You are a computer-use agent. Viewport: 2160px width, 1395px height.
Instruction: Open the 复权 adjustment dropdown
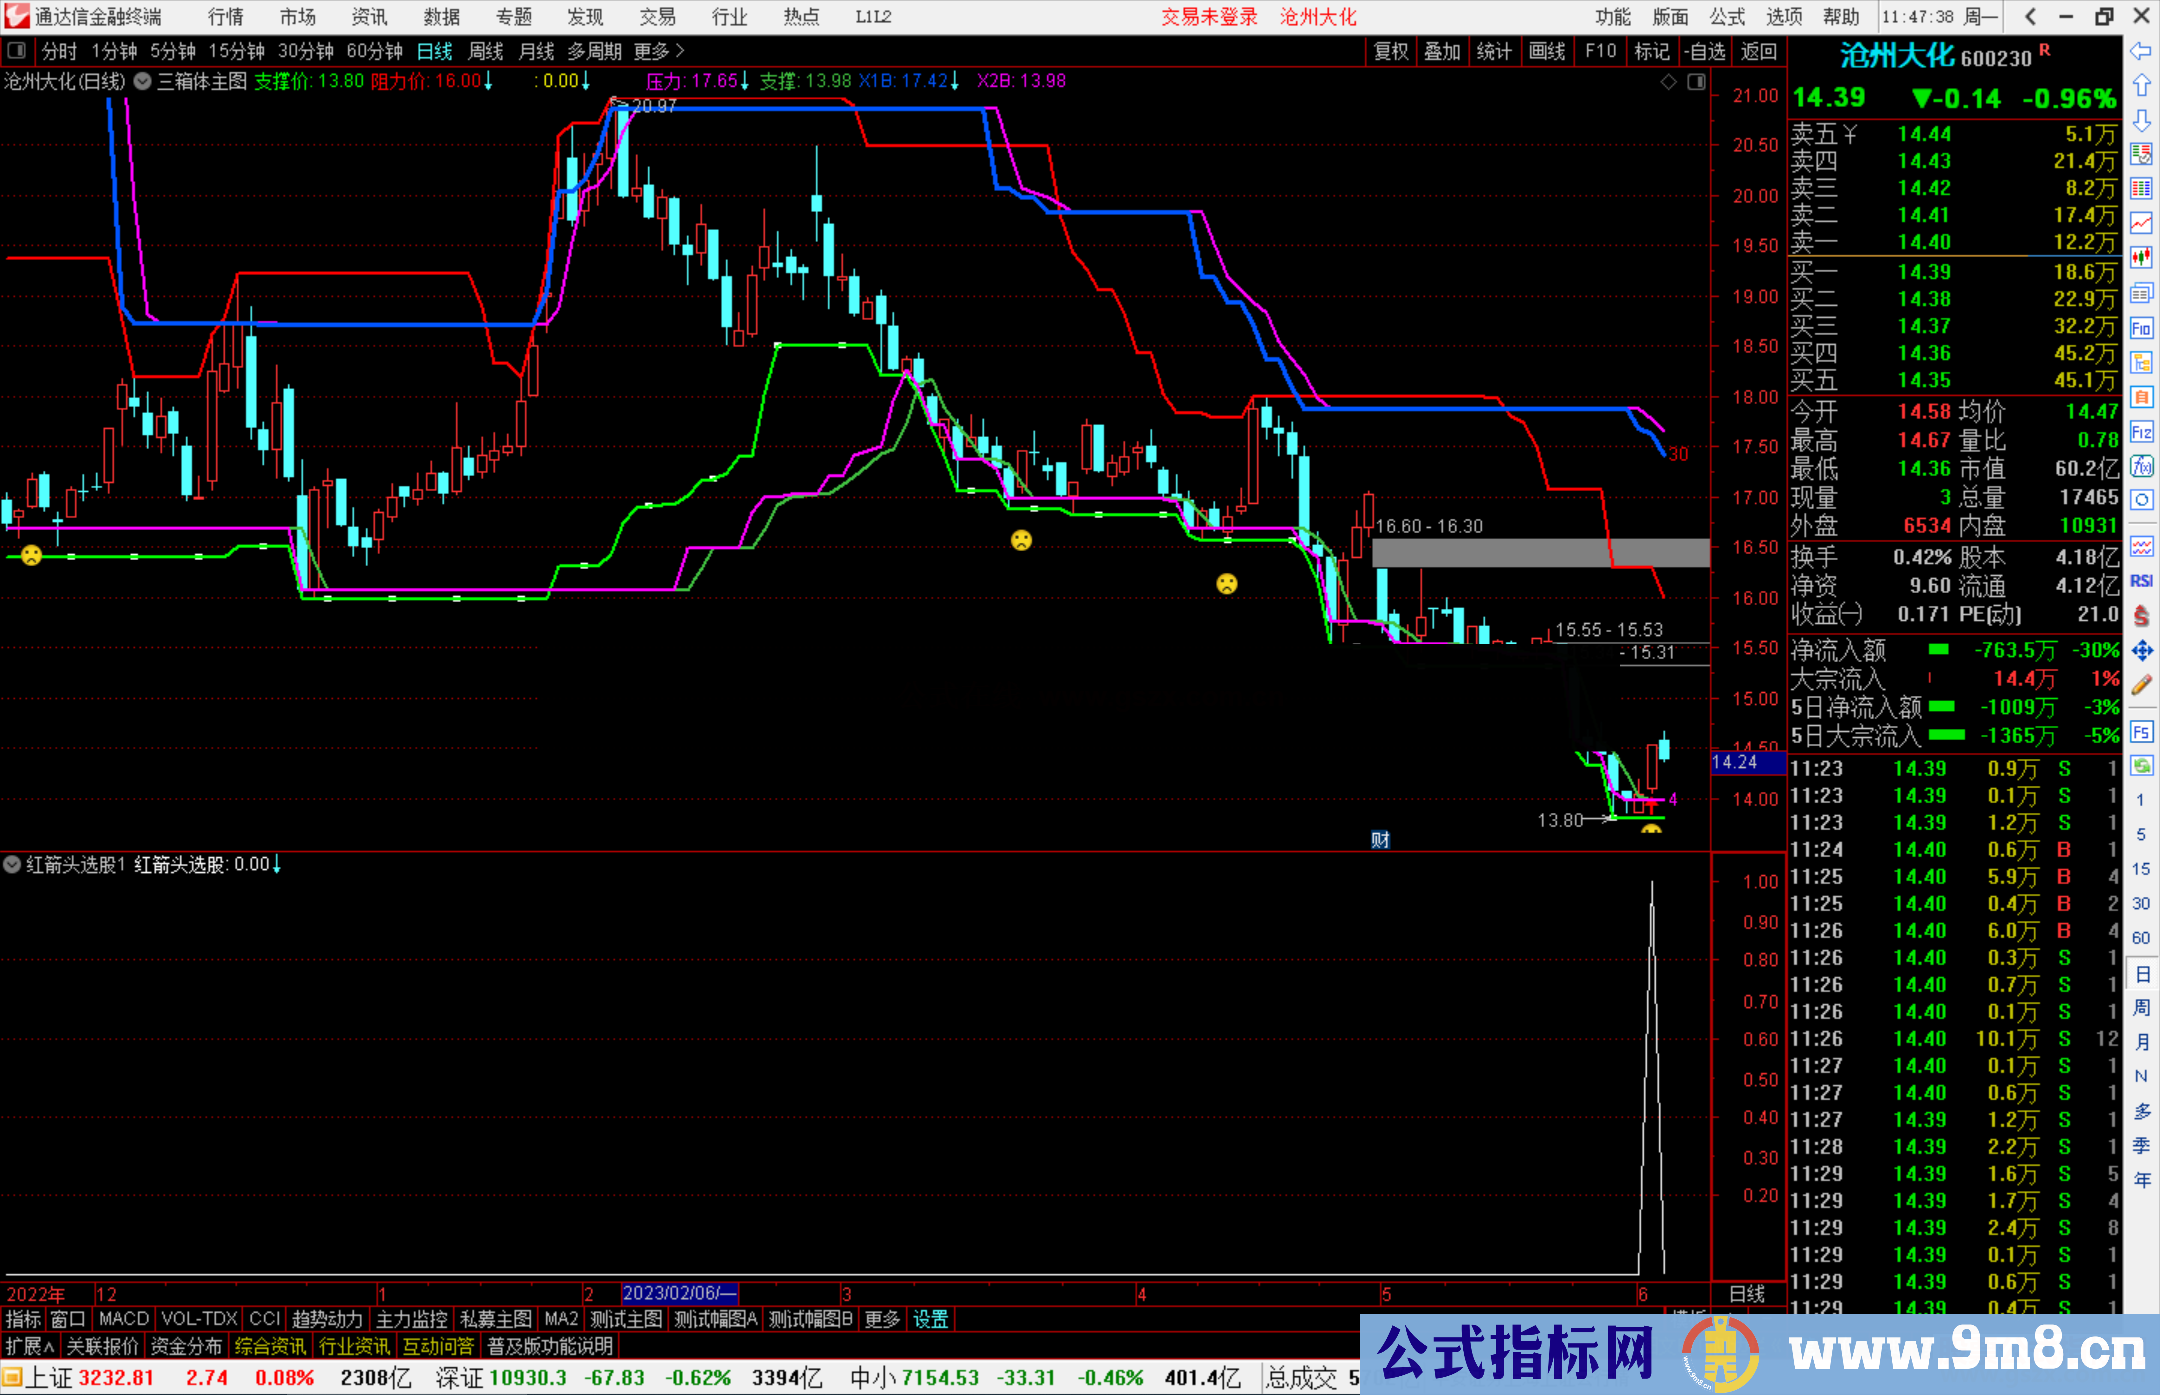[x=1391, y=51]
